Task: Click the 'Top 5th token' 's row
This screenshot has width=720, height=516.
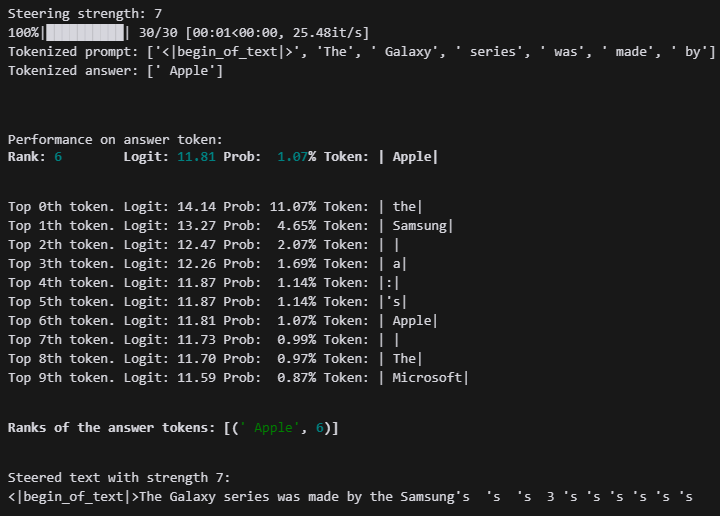Action: click(207, 302)
